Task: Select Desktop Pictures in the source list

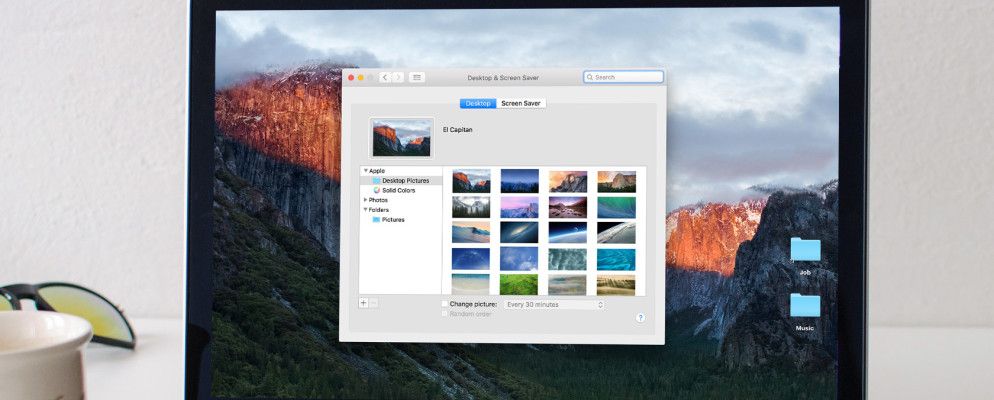Action: [x=401, y=181]
